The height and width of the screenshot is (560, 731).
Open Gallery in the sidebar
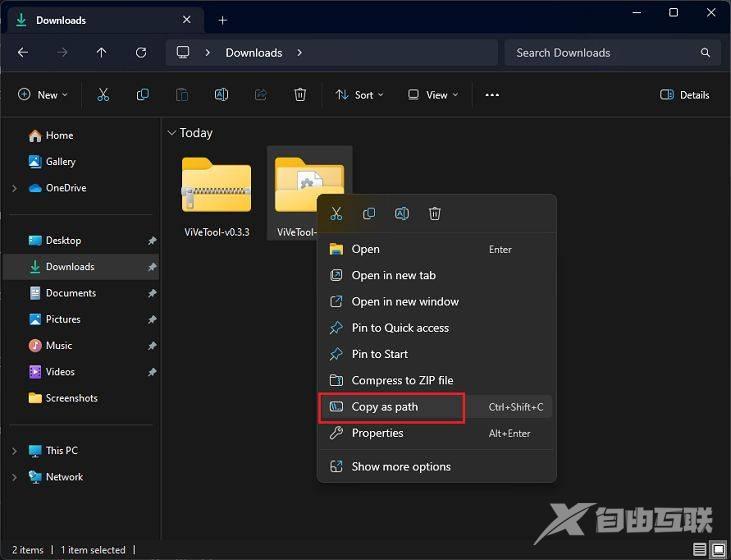(52, 162)
